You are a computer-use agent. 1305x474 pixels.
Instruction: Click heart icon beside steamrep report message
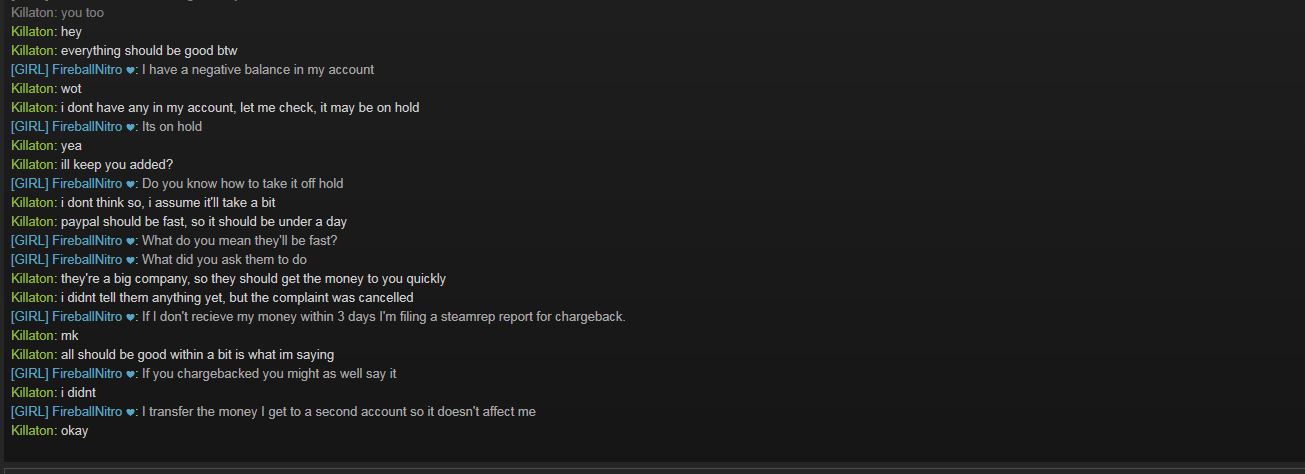tap(131, 317)
